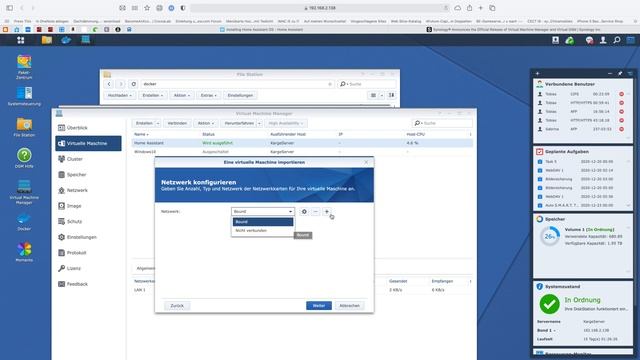This screenshot has height=360, width=640.
Task: Select Home Assistant VM row
Action: pyautogui.click(x=302, y=143)
